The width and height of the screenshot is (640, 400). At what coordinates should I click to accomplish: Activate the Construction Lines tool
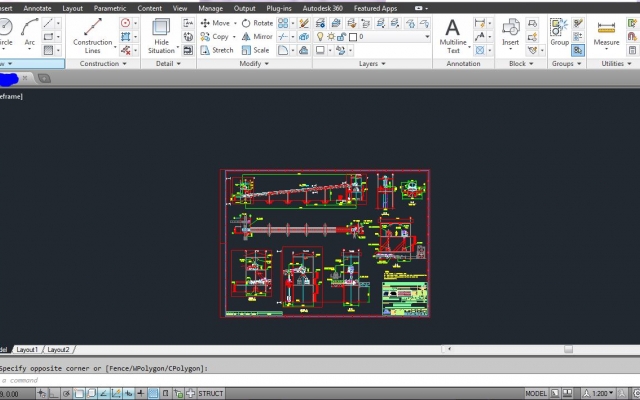point(93,36)
